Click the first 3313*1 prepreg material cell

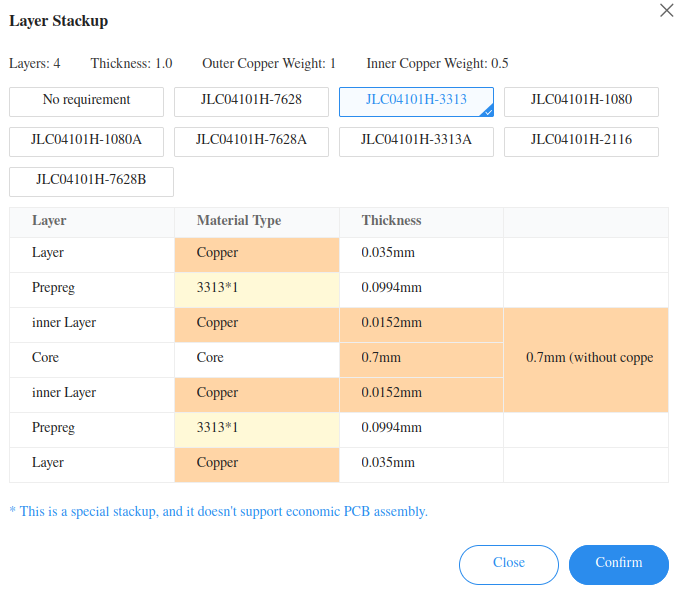pyautogui.click(x=256, y=288)
